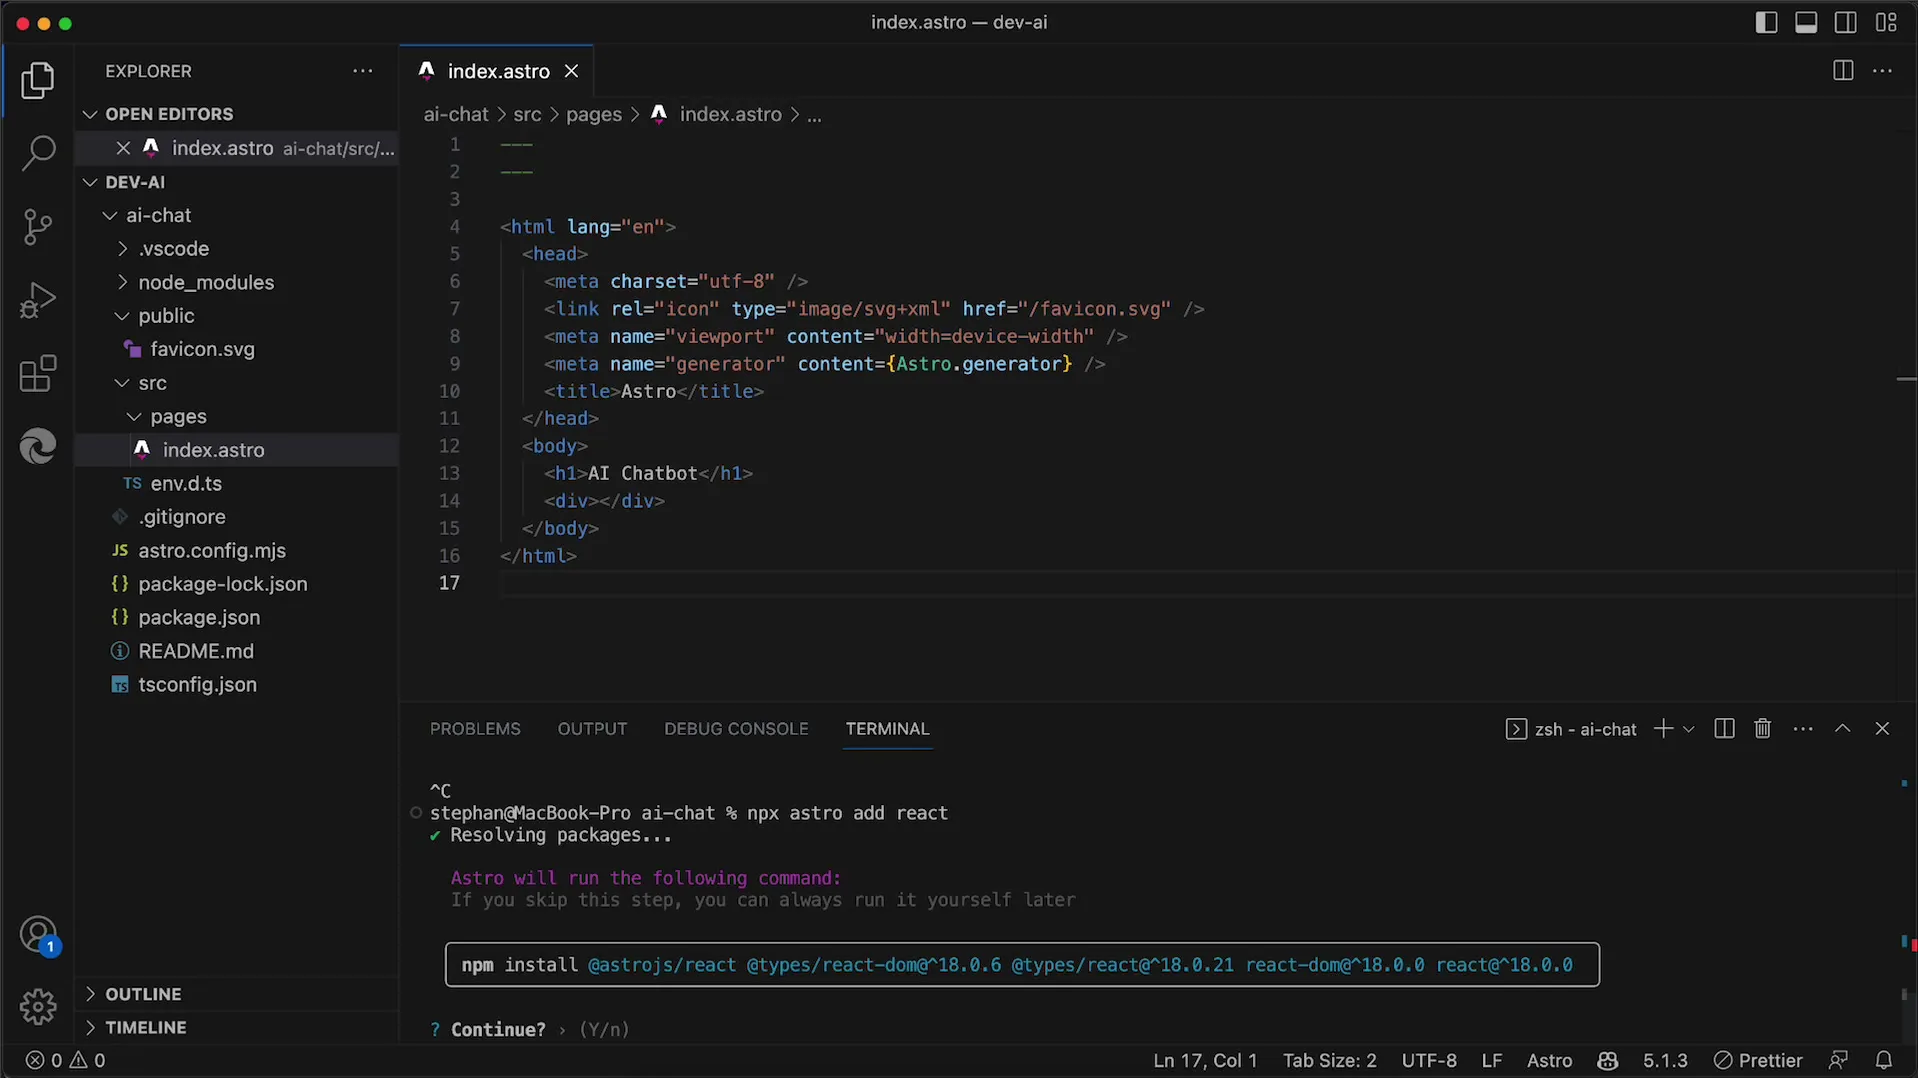Kill the terminal with trash icon
This screenshot has height=1078, width=1918.
[1763, 729]
